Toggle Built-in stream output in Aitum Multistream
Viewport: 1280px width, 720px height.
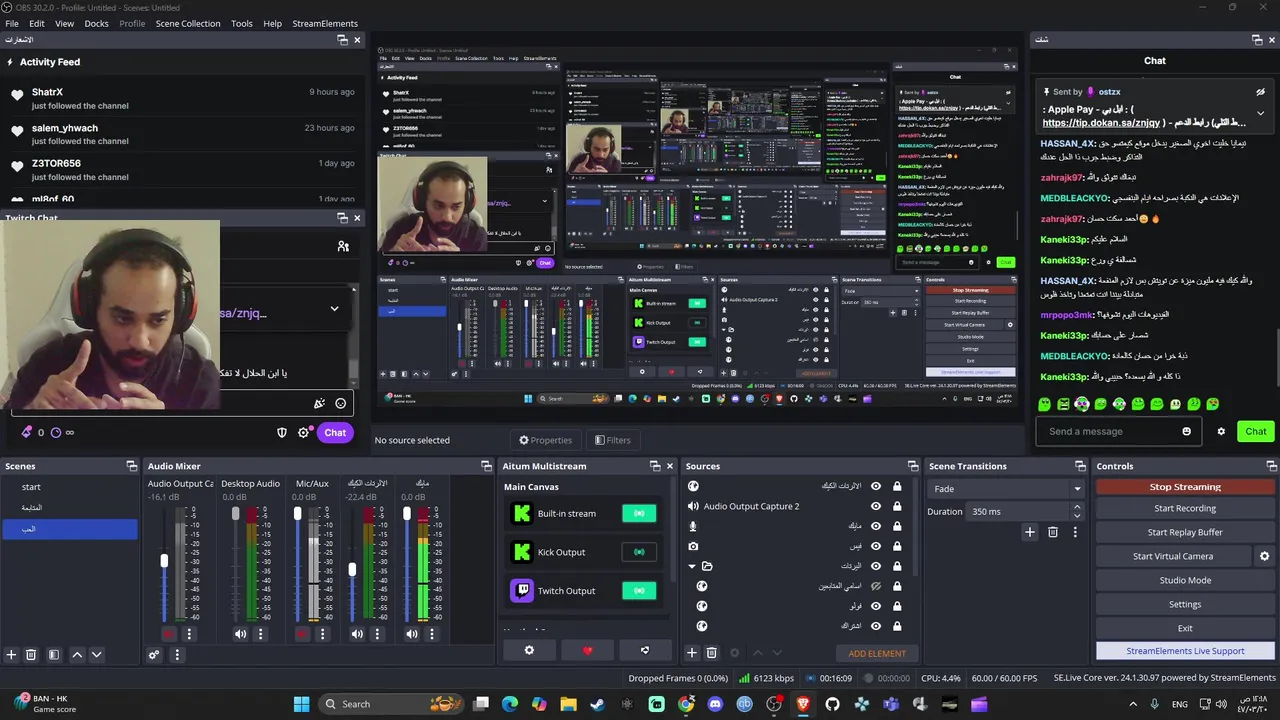(639, 514)
